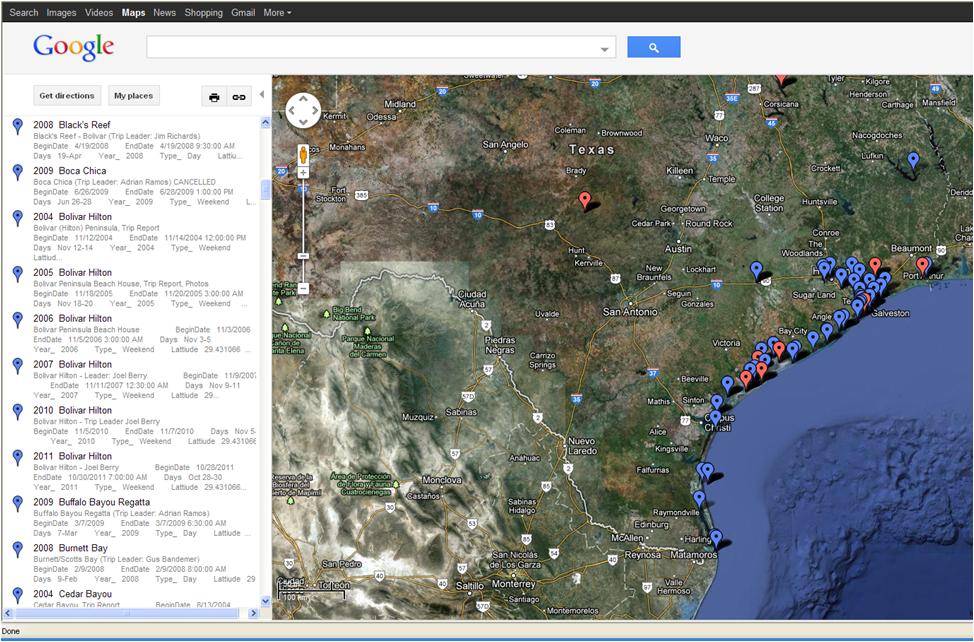Click the pin icon beside Buffalo Bayou Regatta
This screenshot has height=642, width=974.
[18, 504]
